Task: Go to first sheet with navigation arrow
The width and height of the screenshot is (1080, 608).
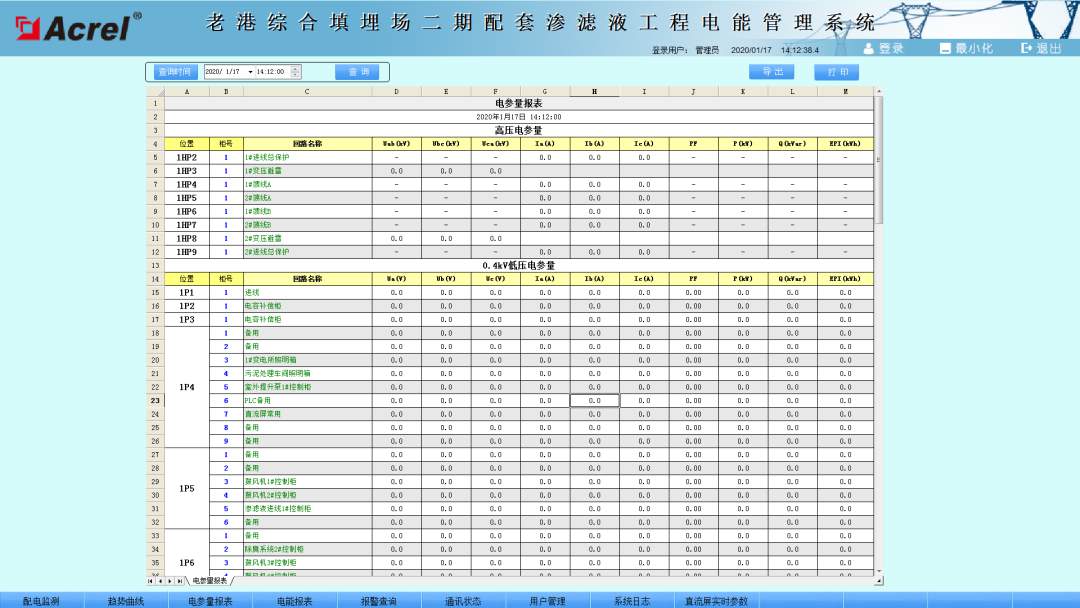Action: coord(150,581)
